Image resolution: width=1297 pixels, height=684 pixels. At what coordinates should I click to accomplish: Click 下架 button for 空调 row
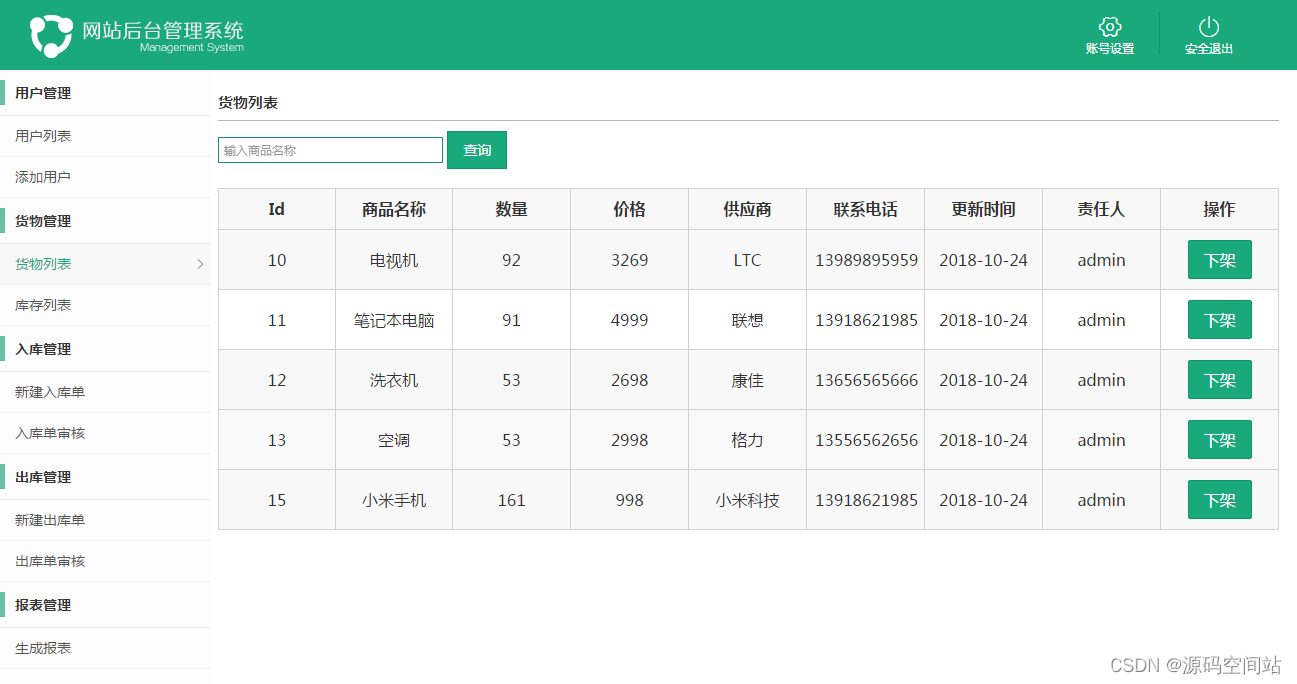pyautogui.click(x=1219, y=440)
